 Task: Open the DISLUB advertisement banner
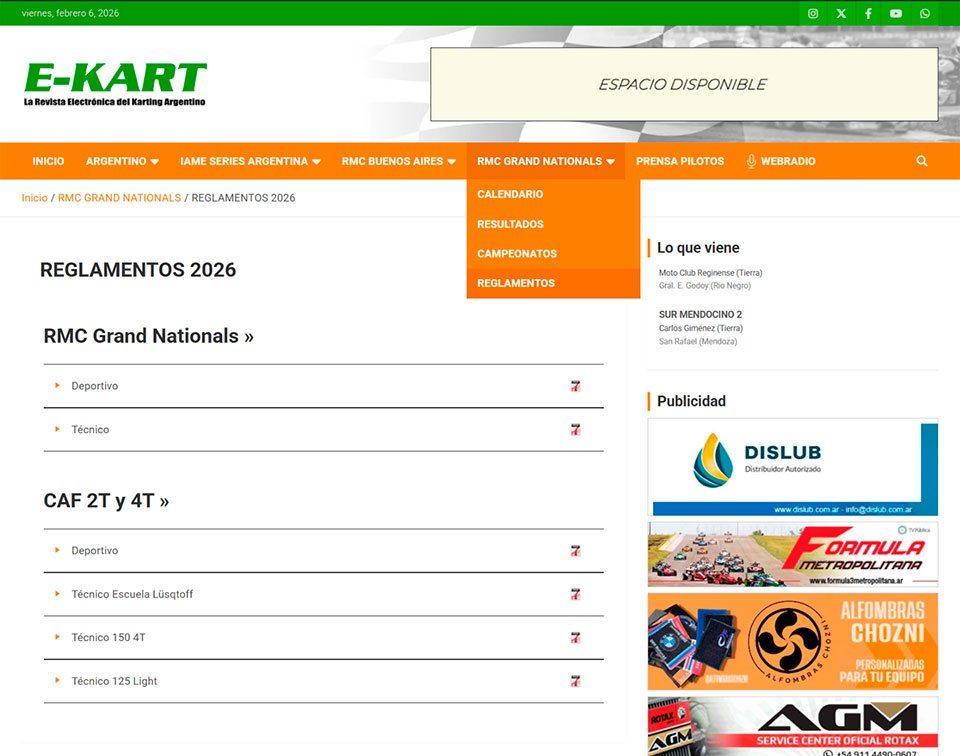tap(792, 467)
